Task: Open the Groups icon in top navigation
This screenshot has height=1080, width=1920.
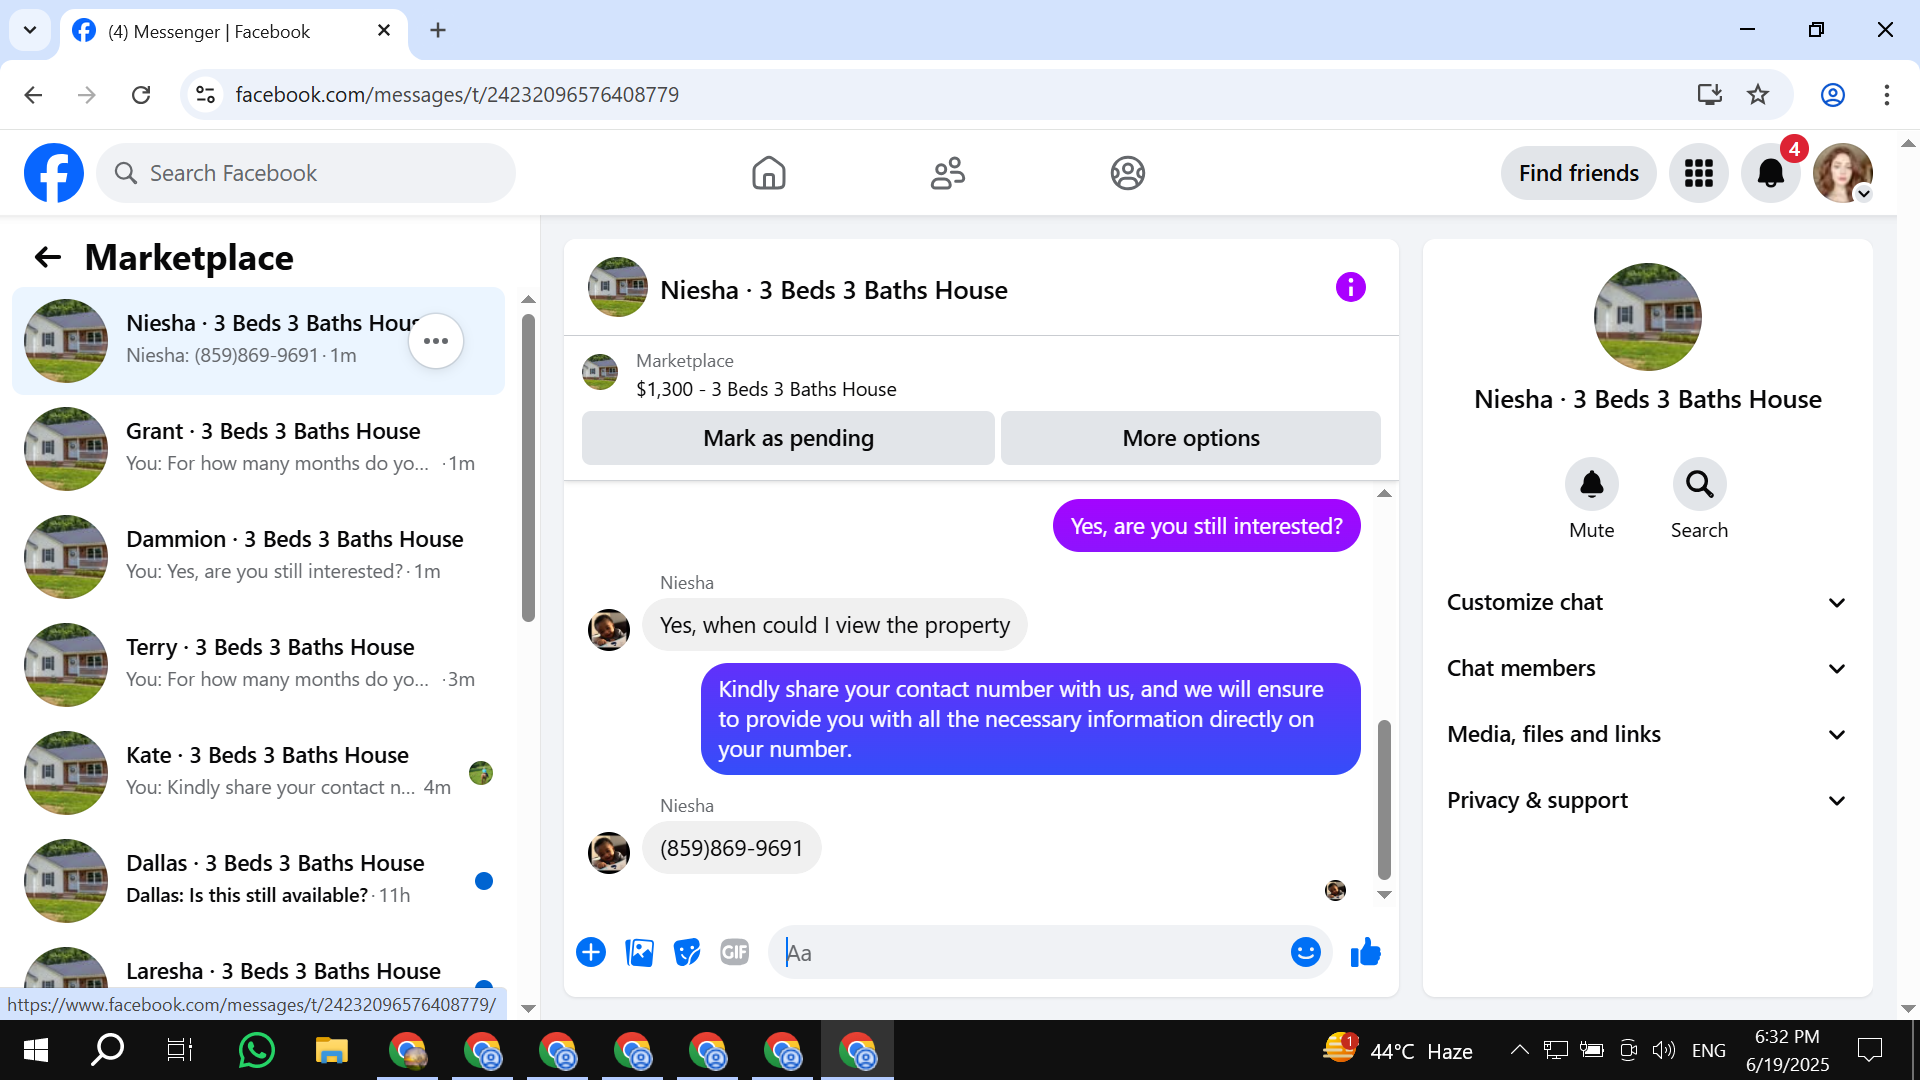Action: [1127, 173]
